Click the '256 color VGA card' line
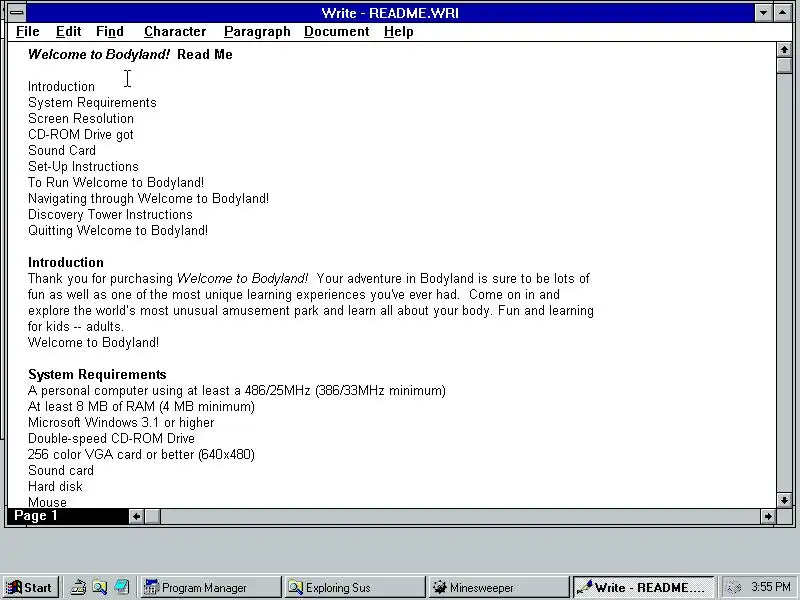The width and height of the screenshot is (800, 600). pos(141,455)
